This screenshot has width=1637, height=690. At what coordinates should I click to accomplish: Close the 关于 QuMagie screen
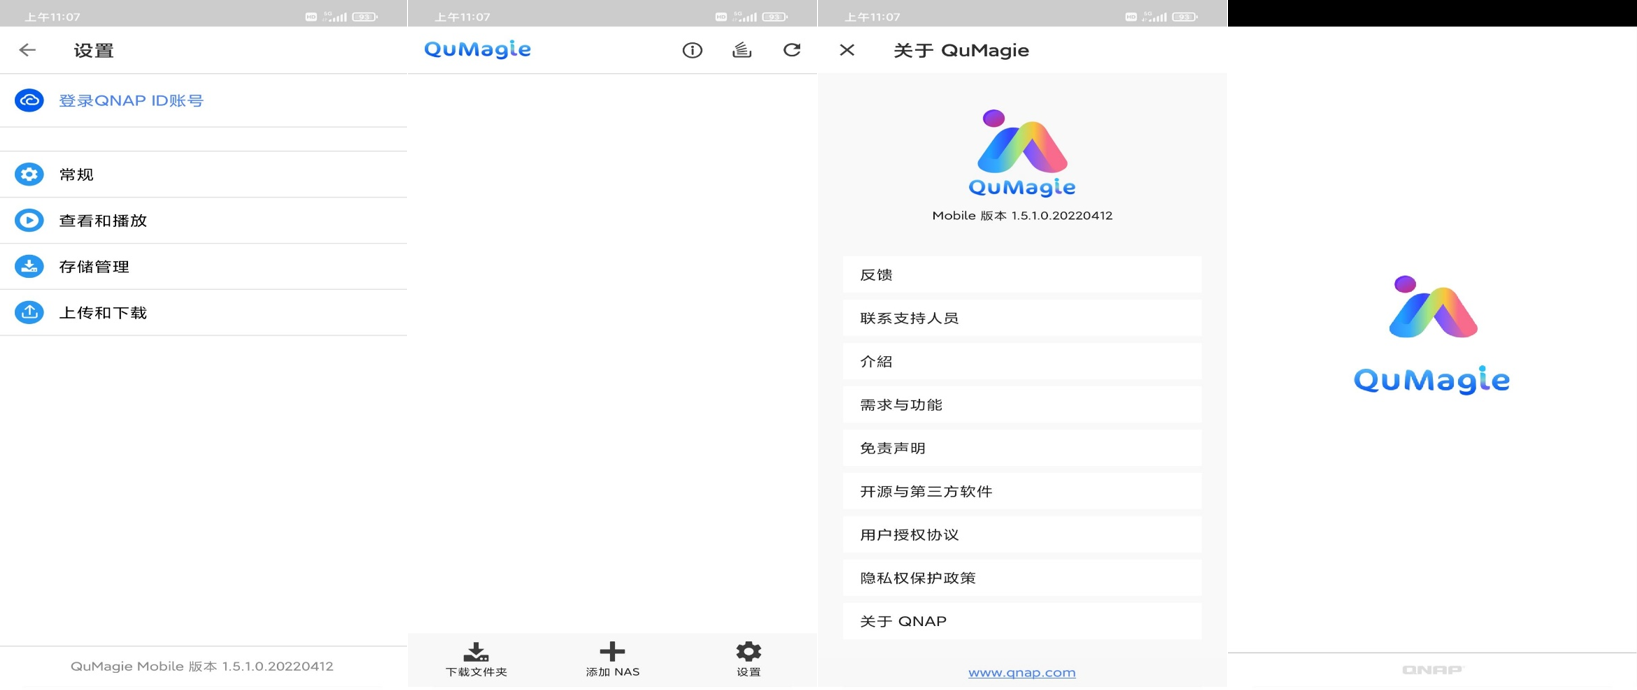click(847, 50)
